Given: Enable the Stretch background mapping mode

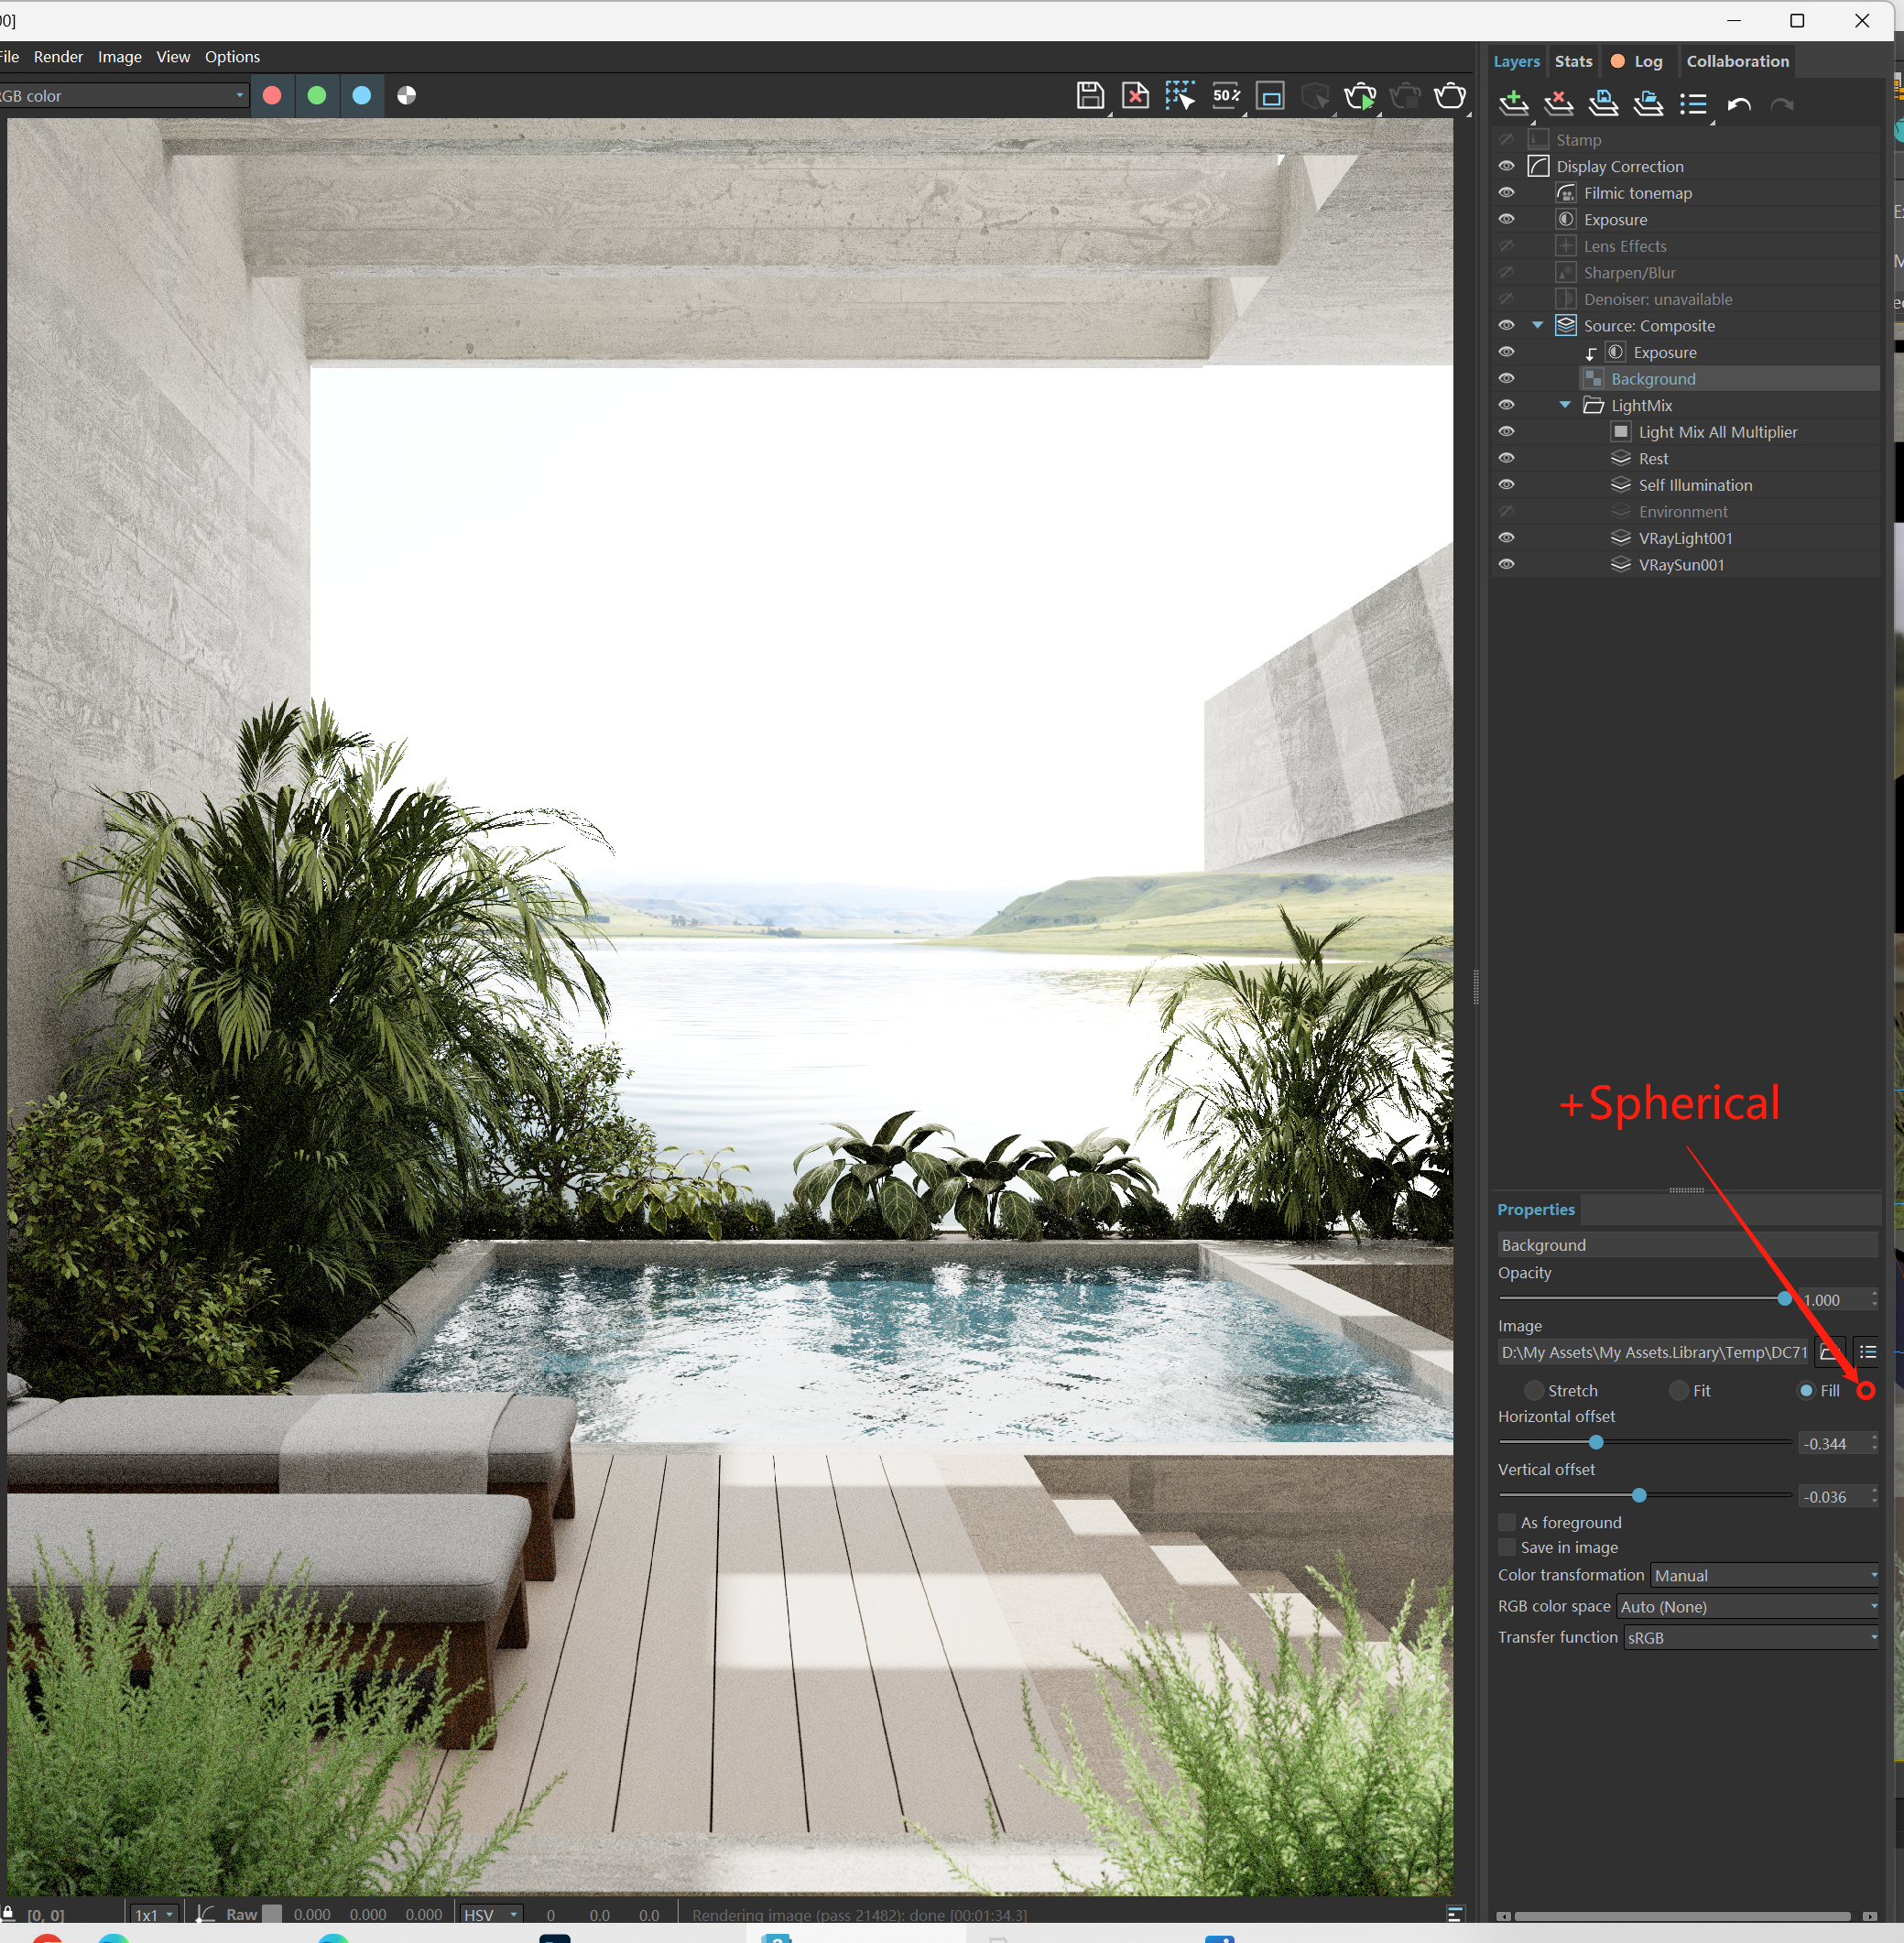Looking at the screenshot, I should click(1532, 1387).
